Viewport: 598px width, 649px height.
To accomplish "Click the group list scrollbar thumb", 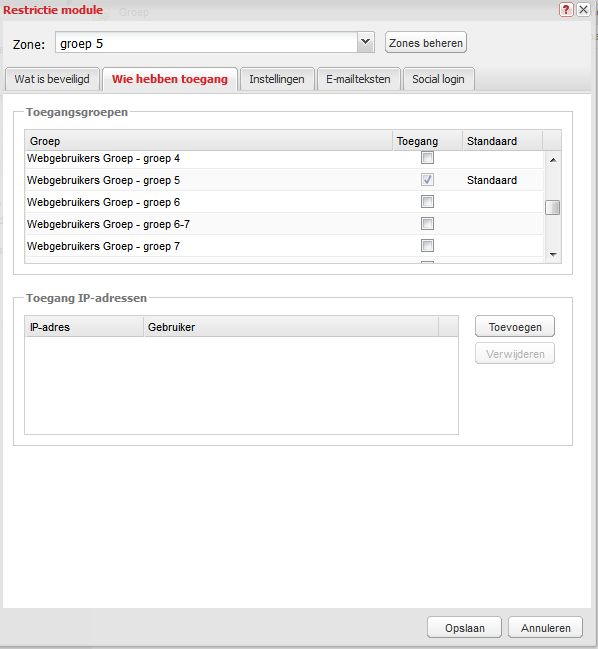I will [553, 207].
